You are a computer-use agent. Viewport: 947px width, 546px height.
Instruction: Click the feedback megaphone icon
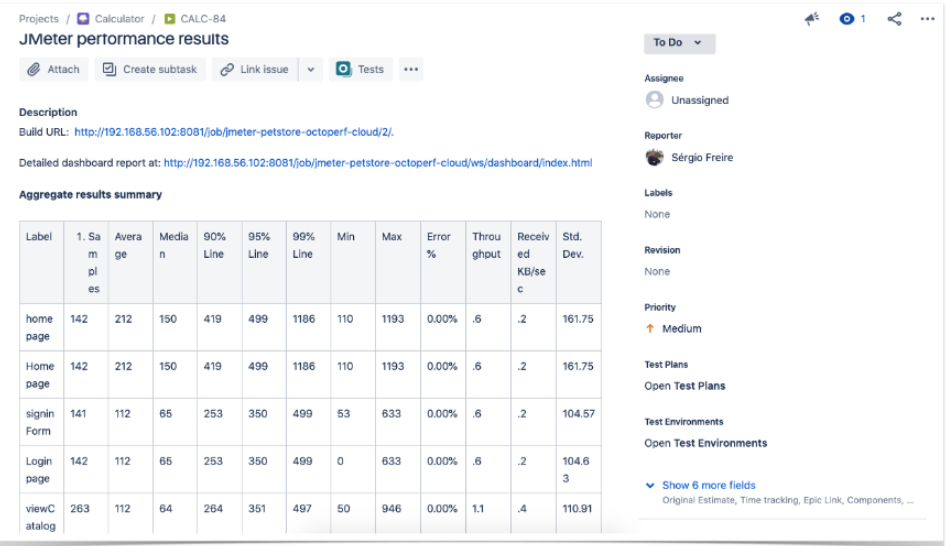click(x=812, y=19)
